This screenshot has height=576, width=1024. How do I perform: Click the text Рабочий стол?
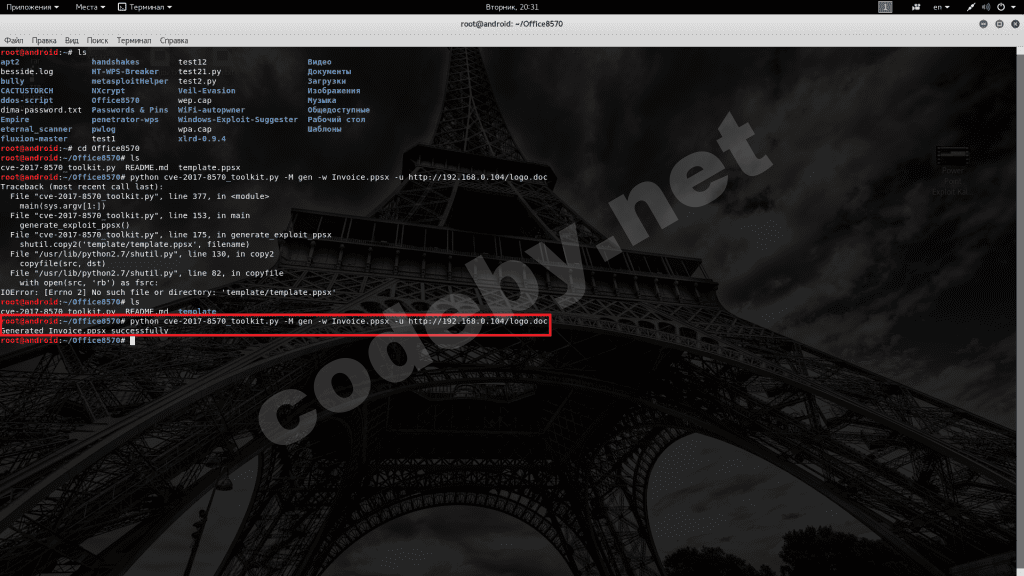336,120
